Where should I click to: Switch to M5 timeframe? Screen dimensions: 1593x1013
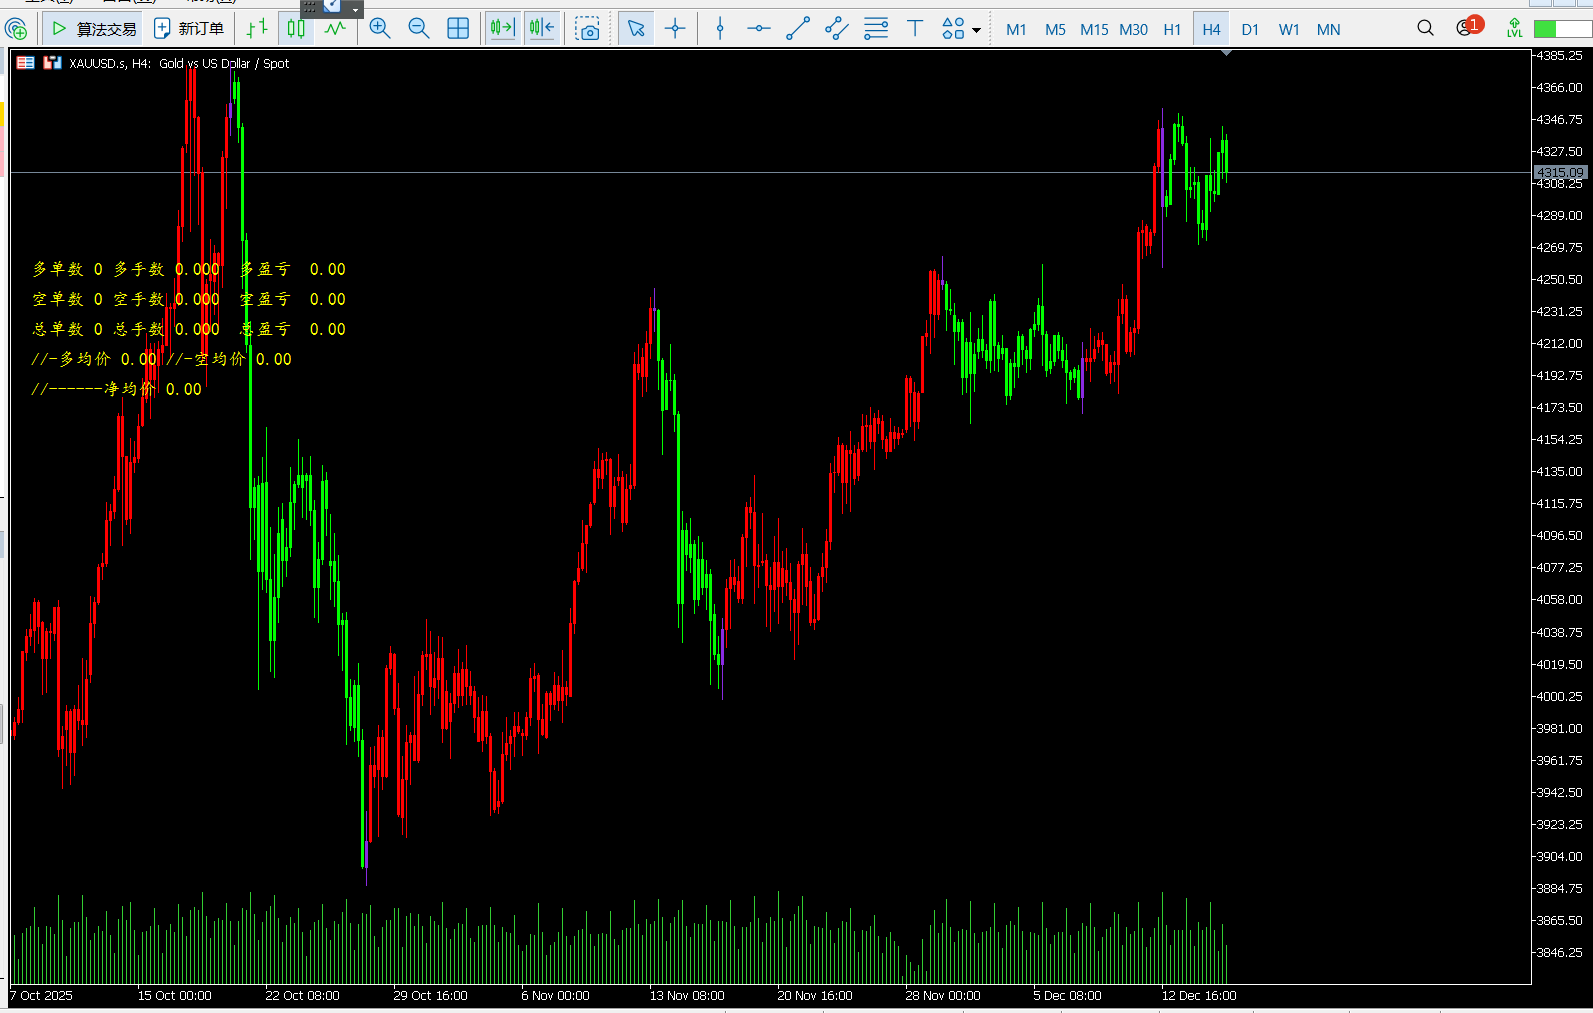coord(1055,30)
